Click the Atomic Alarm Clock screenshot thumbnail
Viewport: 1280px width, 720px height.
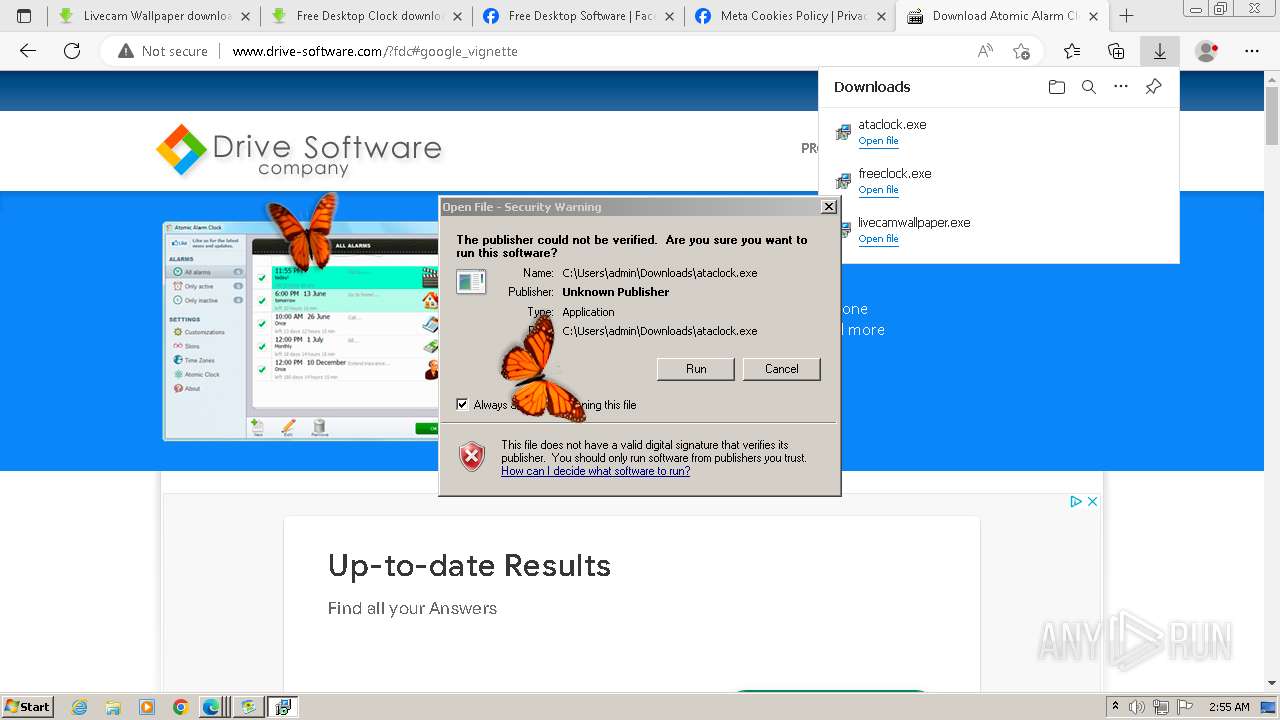pos(301,331)
